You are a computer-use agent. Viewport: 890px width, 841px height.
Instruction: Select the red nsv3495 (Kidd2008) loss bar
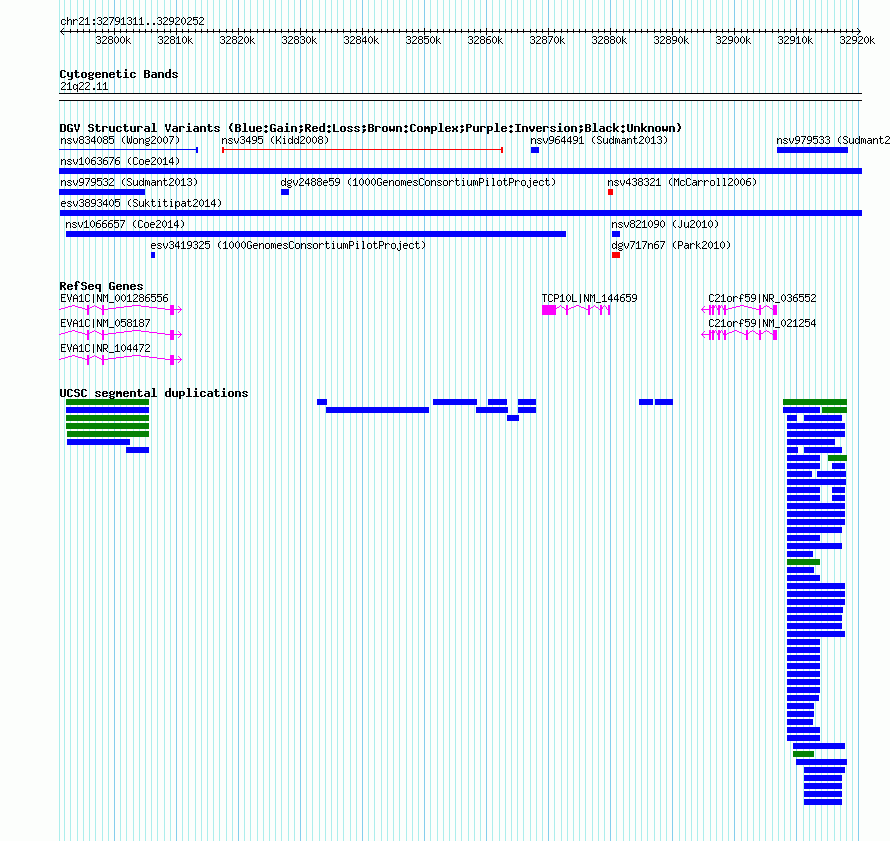tap(362, 150)
